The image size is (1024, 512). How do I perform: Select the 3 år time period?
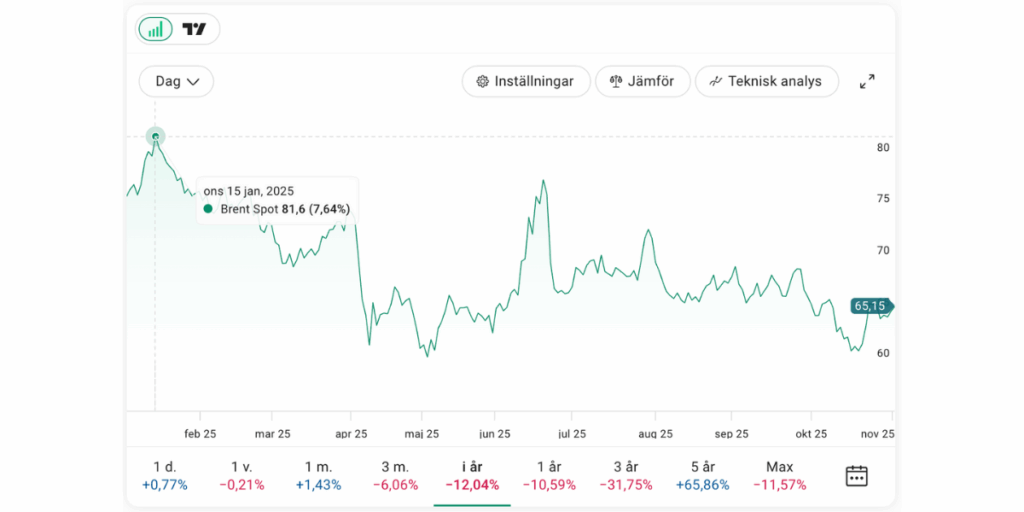point(626,476)
